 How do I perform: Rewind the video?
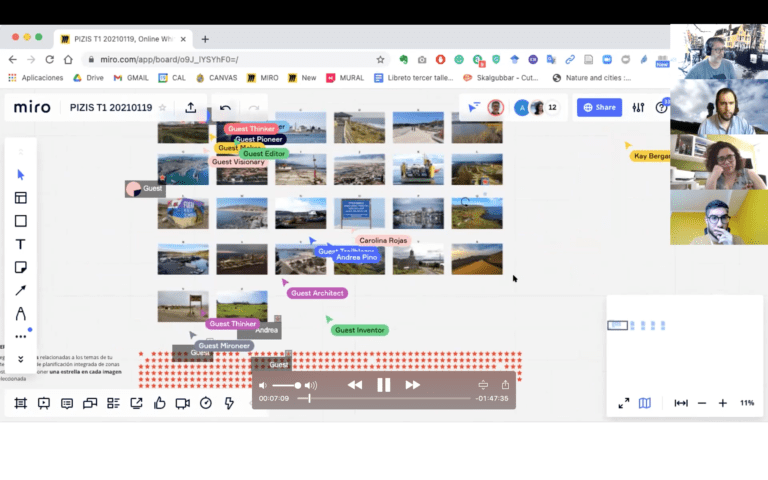(x=355, y=385)
